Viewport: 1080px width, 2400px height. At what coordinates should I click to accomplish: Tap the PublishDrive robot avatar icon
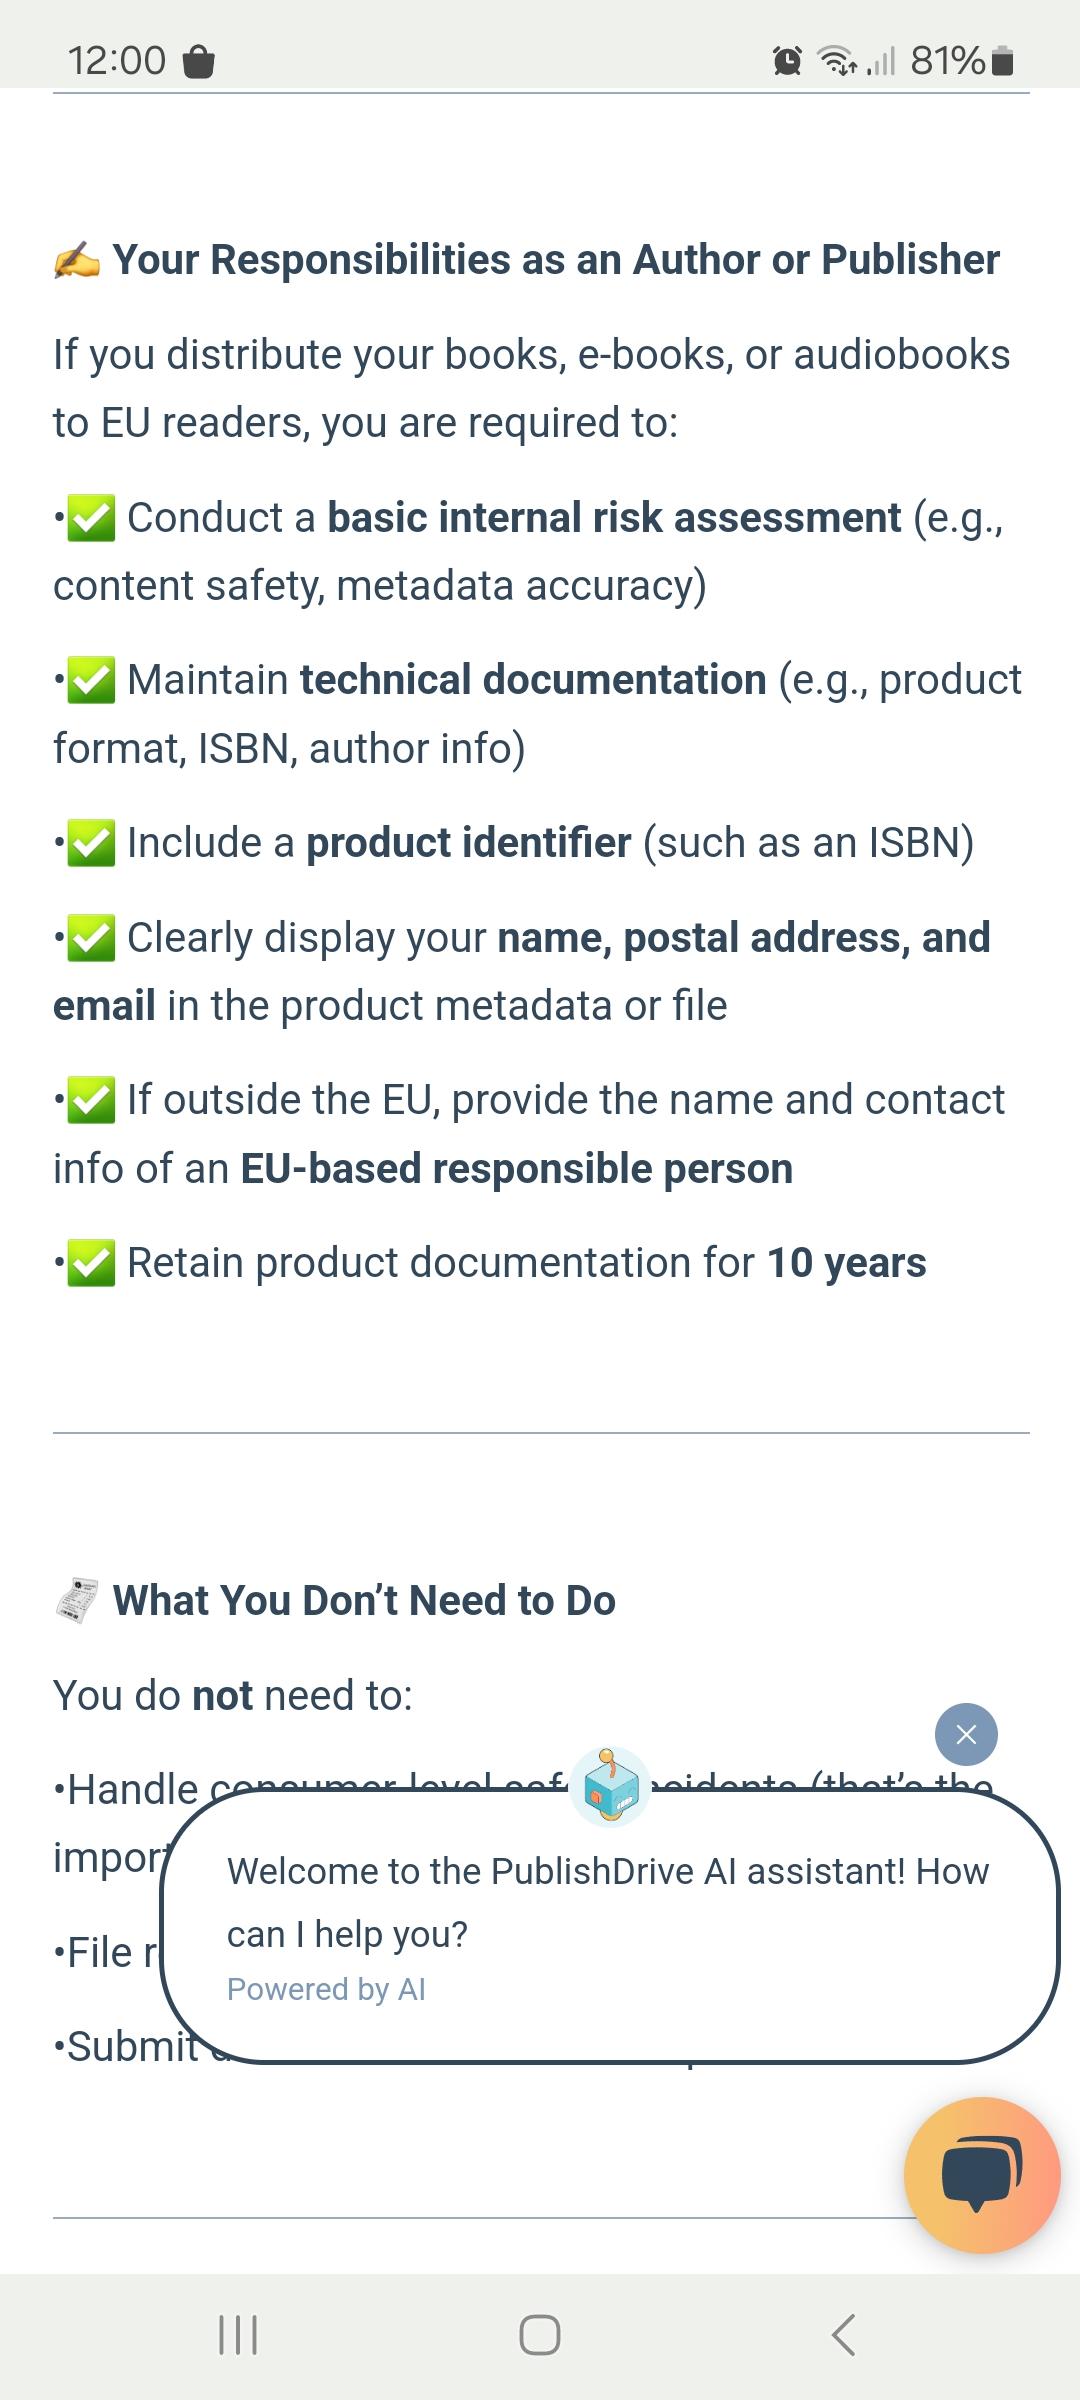[x=610, y=1787]
